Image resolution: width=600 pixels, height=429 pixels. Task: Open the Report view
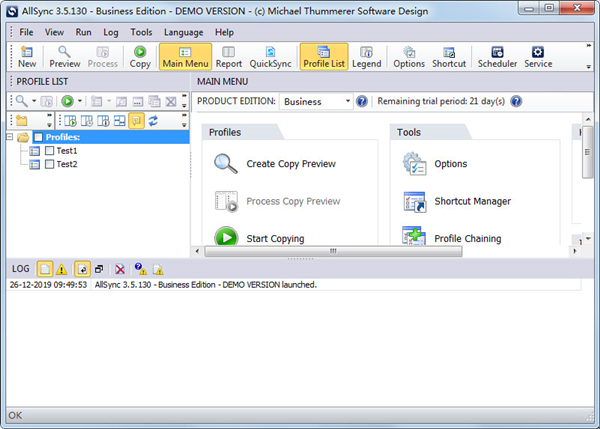pos(228,56)
